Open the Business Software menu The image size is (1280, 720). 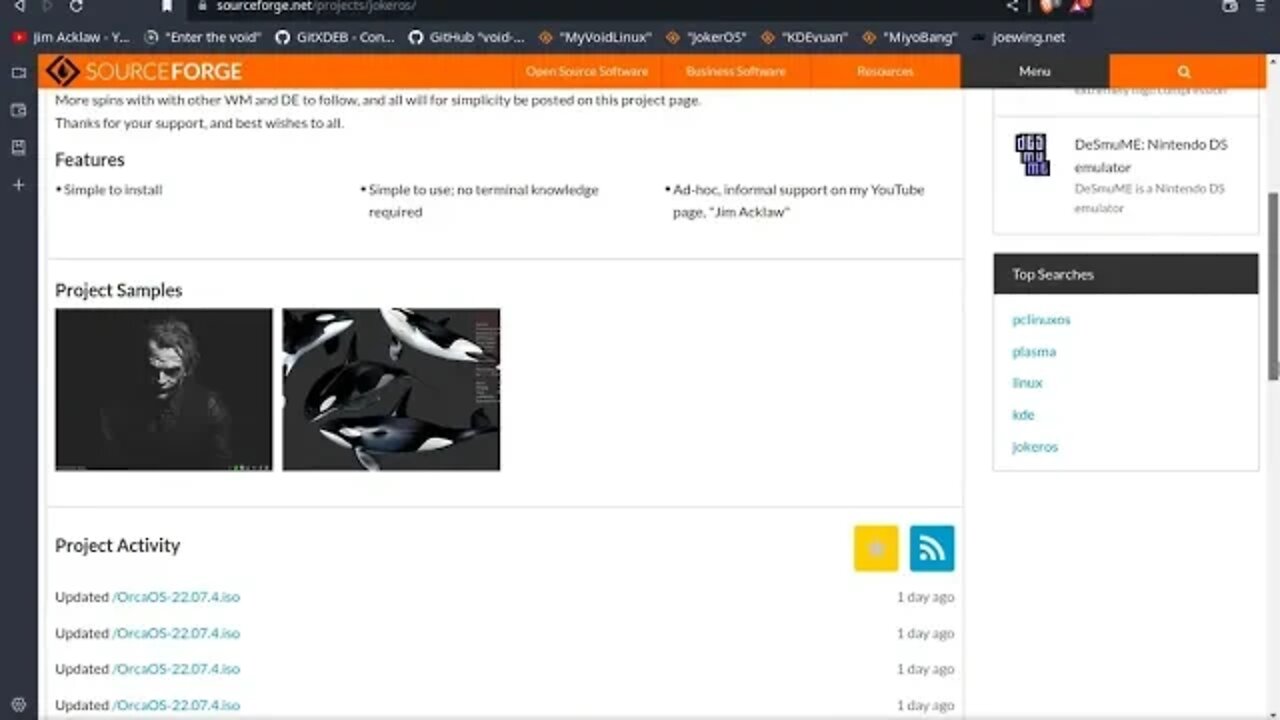736,71
